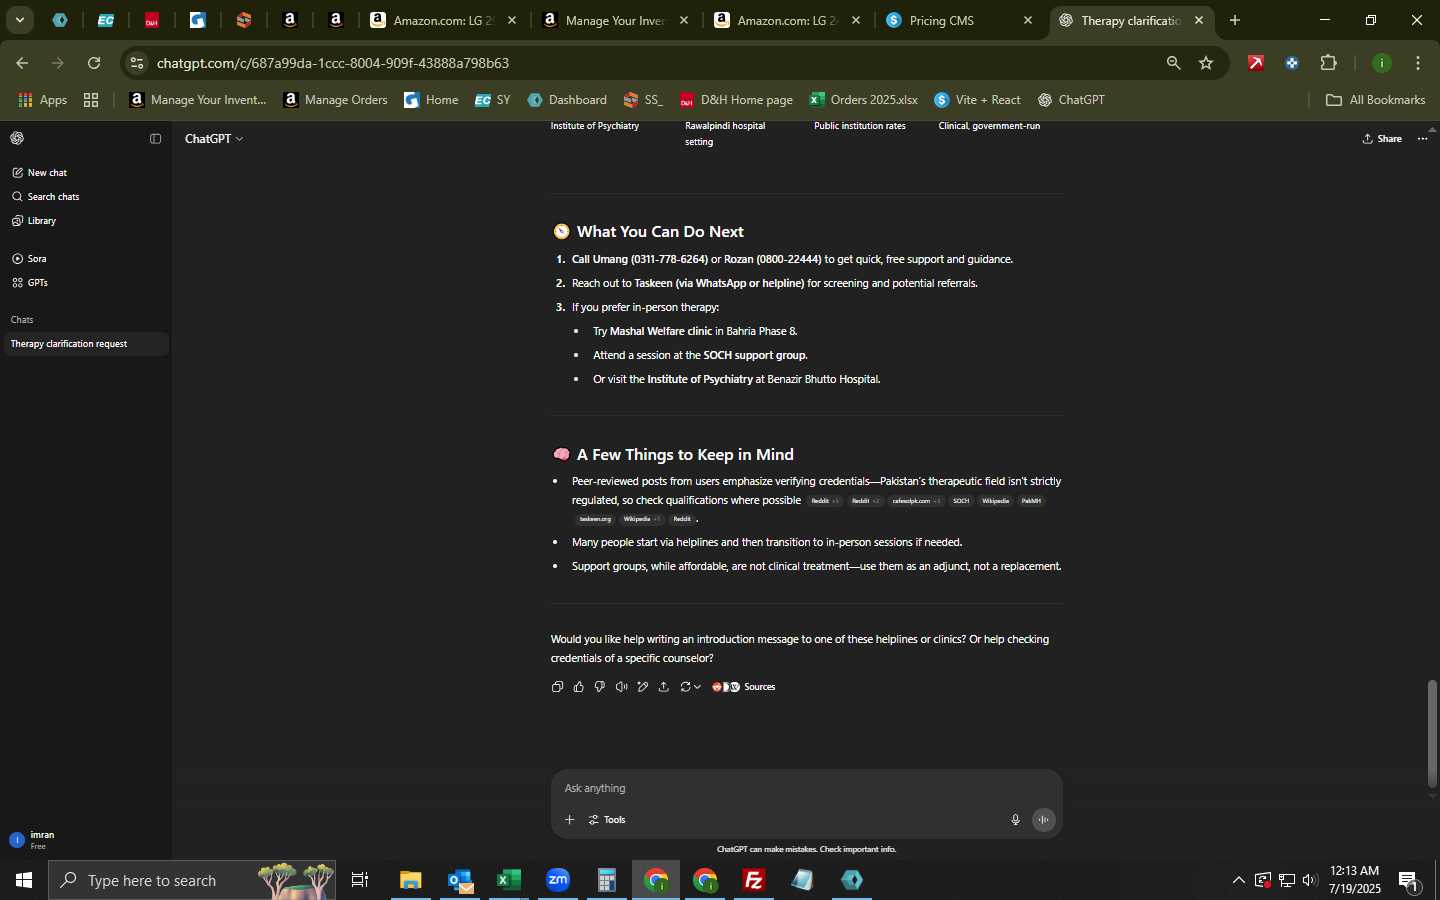Open the Chrome tab search dropdown

pyautogui.click(x=20, y=20)
